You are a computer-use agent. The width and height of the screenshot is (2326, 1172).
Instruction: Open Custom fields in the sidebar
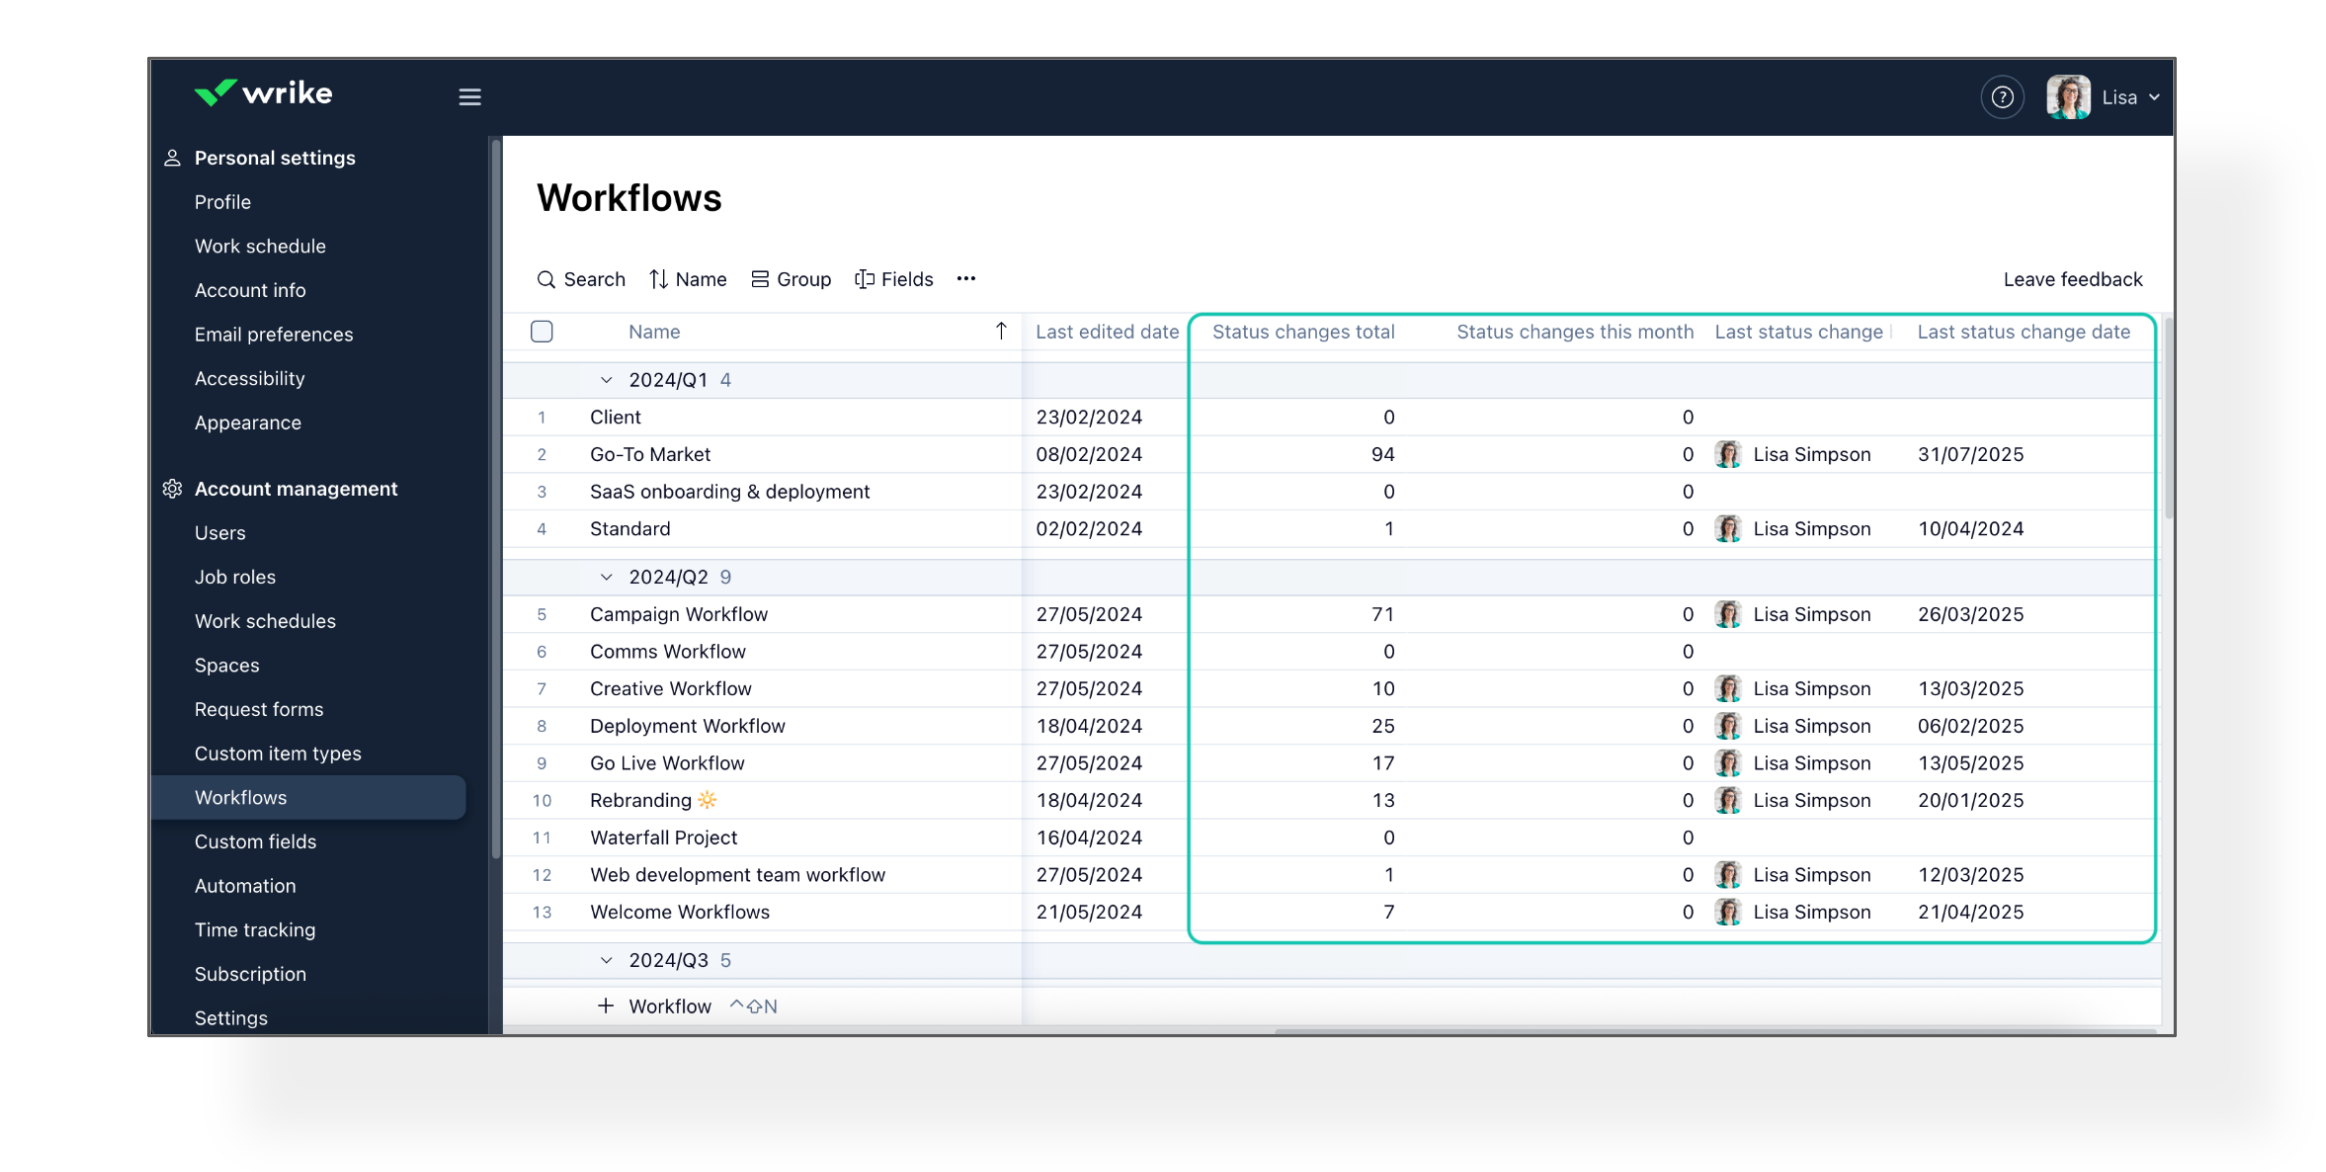pyautogui.click(x=255, y=841)
